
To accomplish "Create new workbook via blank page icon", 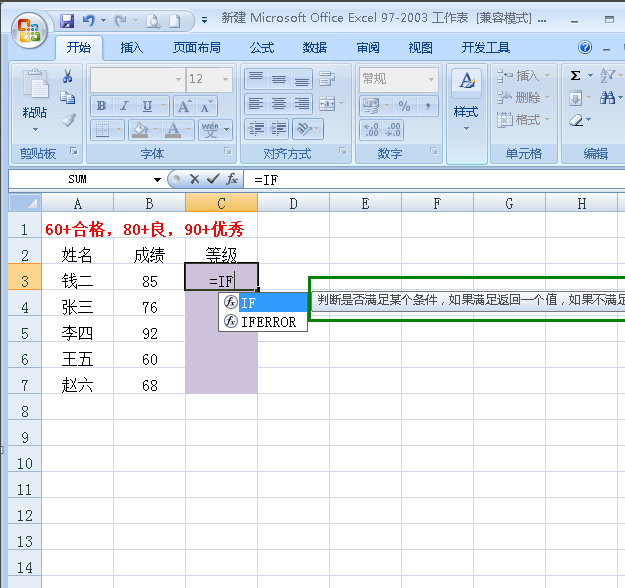I will coord(175,21).
